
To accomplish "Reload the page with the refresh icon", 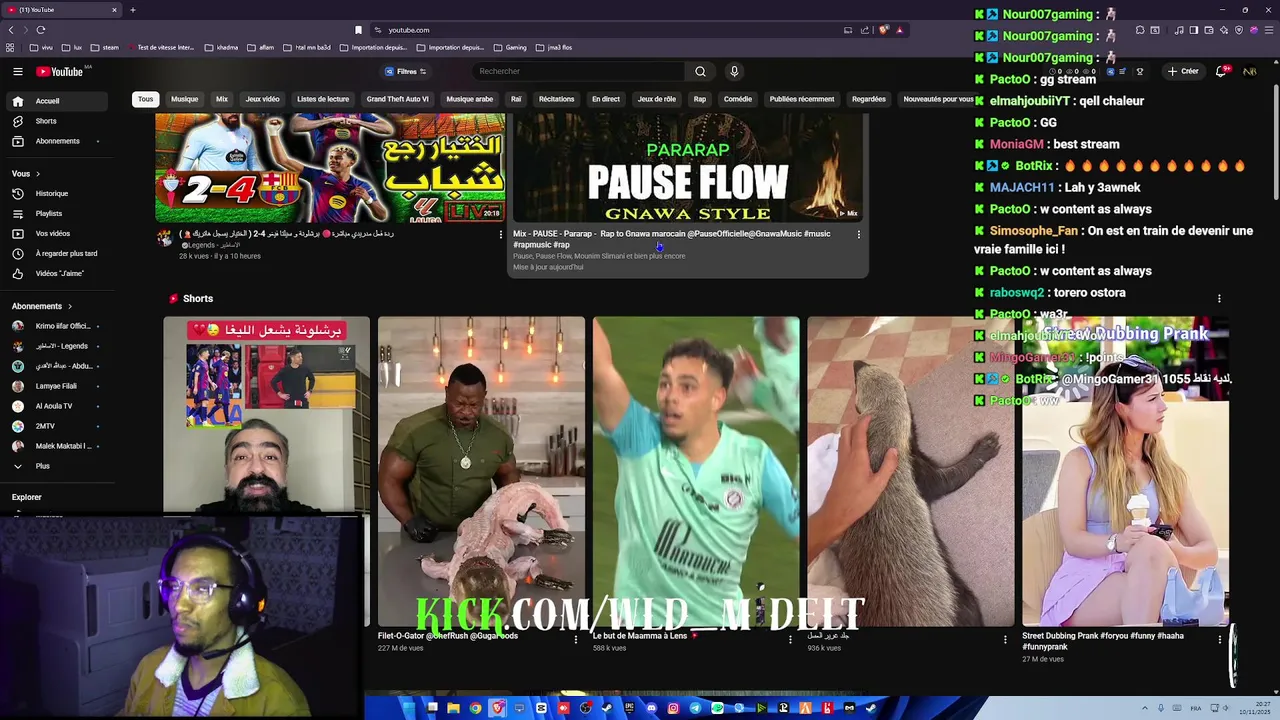I will click(x=41, y=30).
